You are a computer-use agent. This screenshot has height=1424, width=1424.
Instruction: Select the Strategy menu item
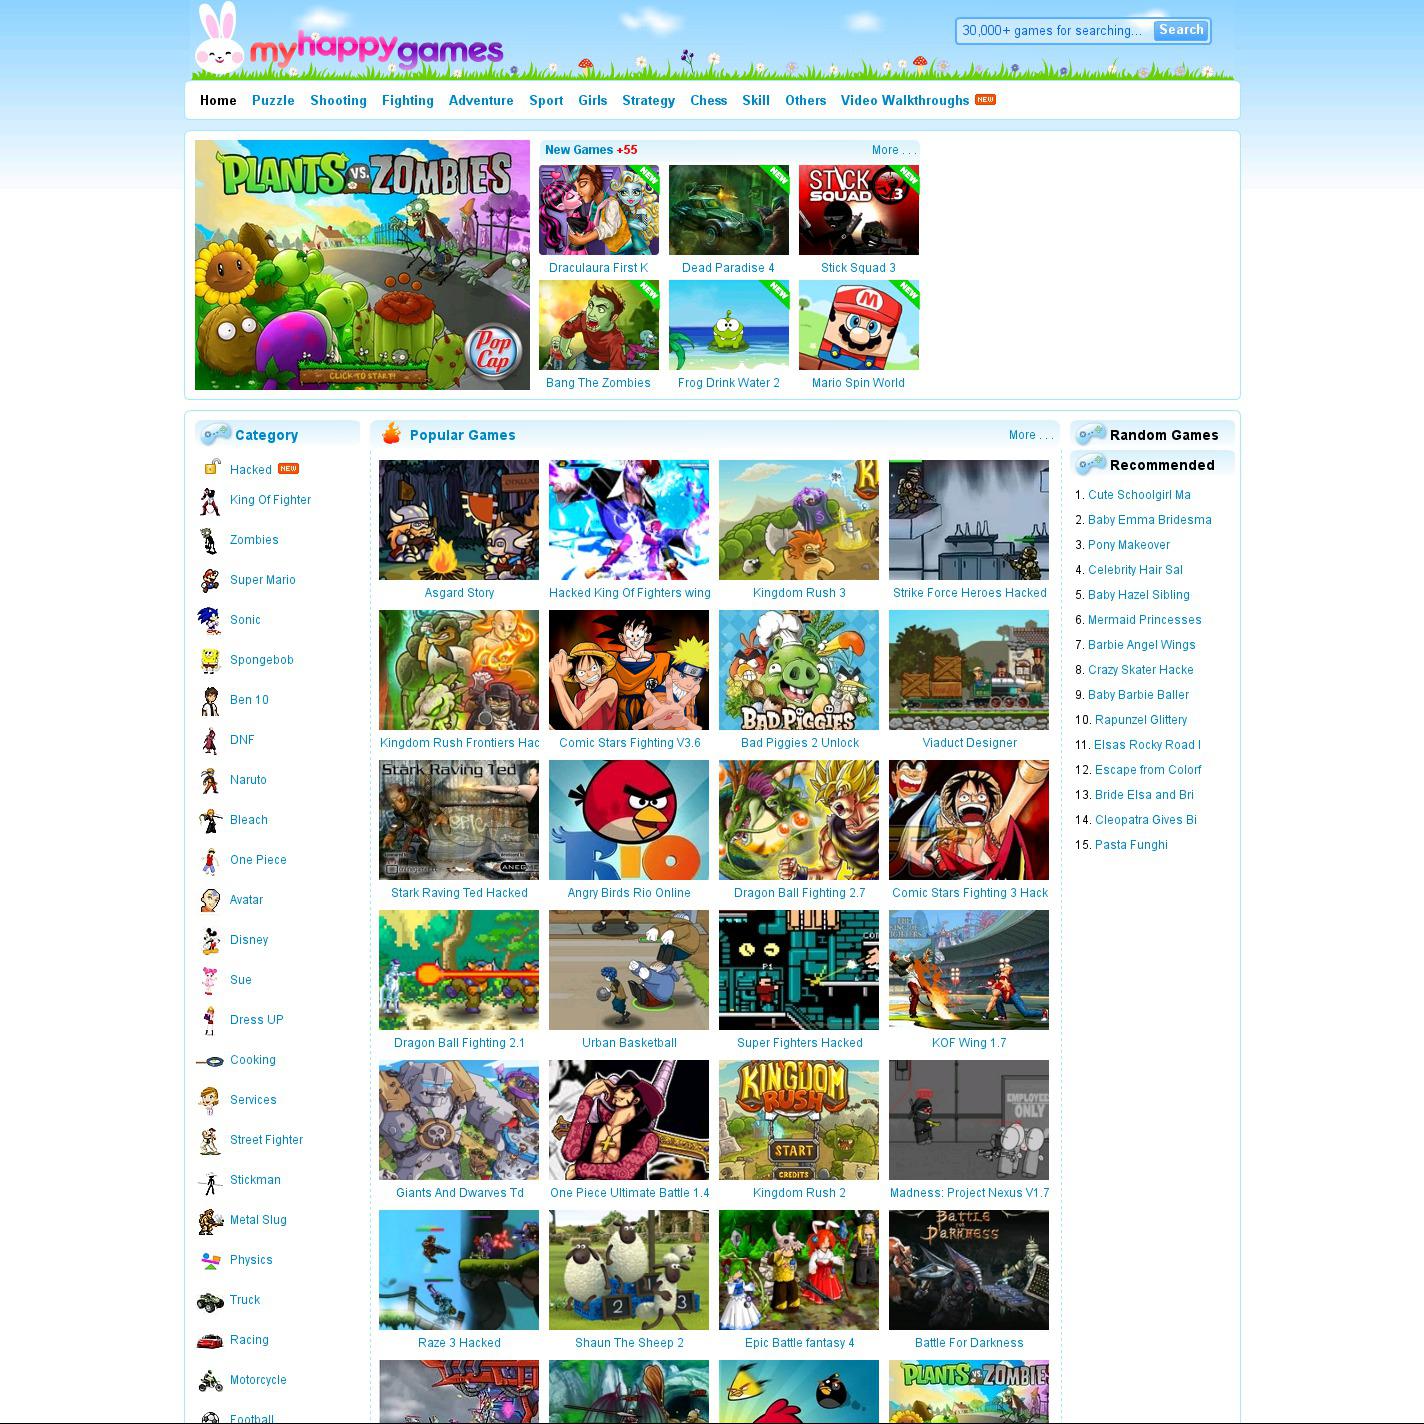click(x=648, y=100)
